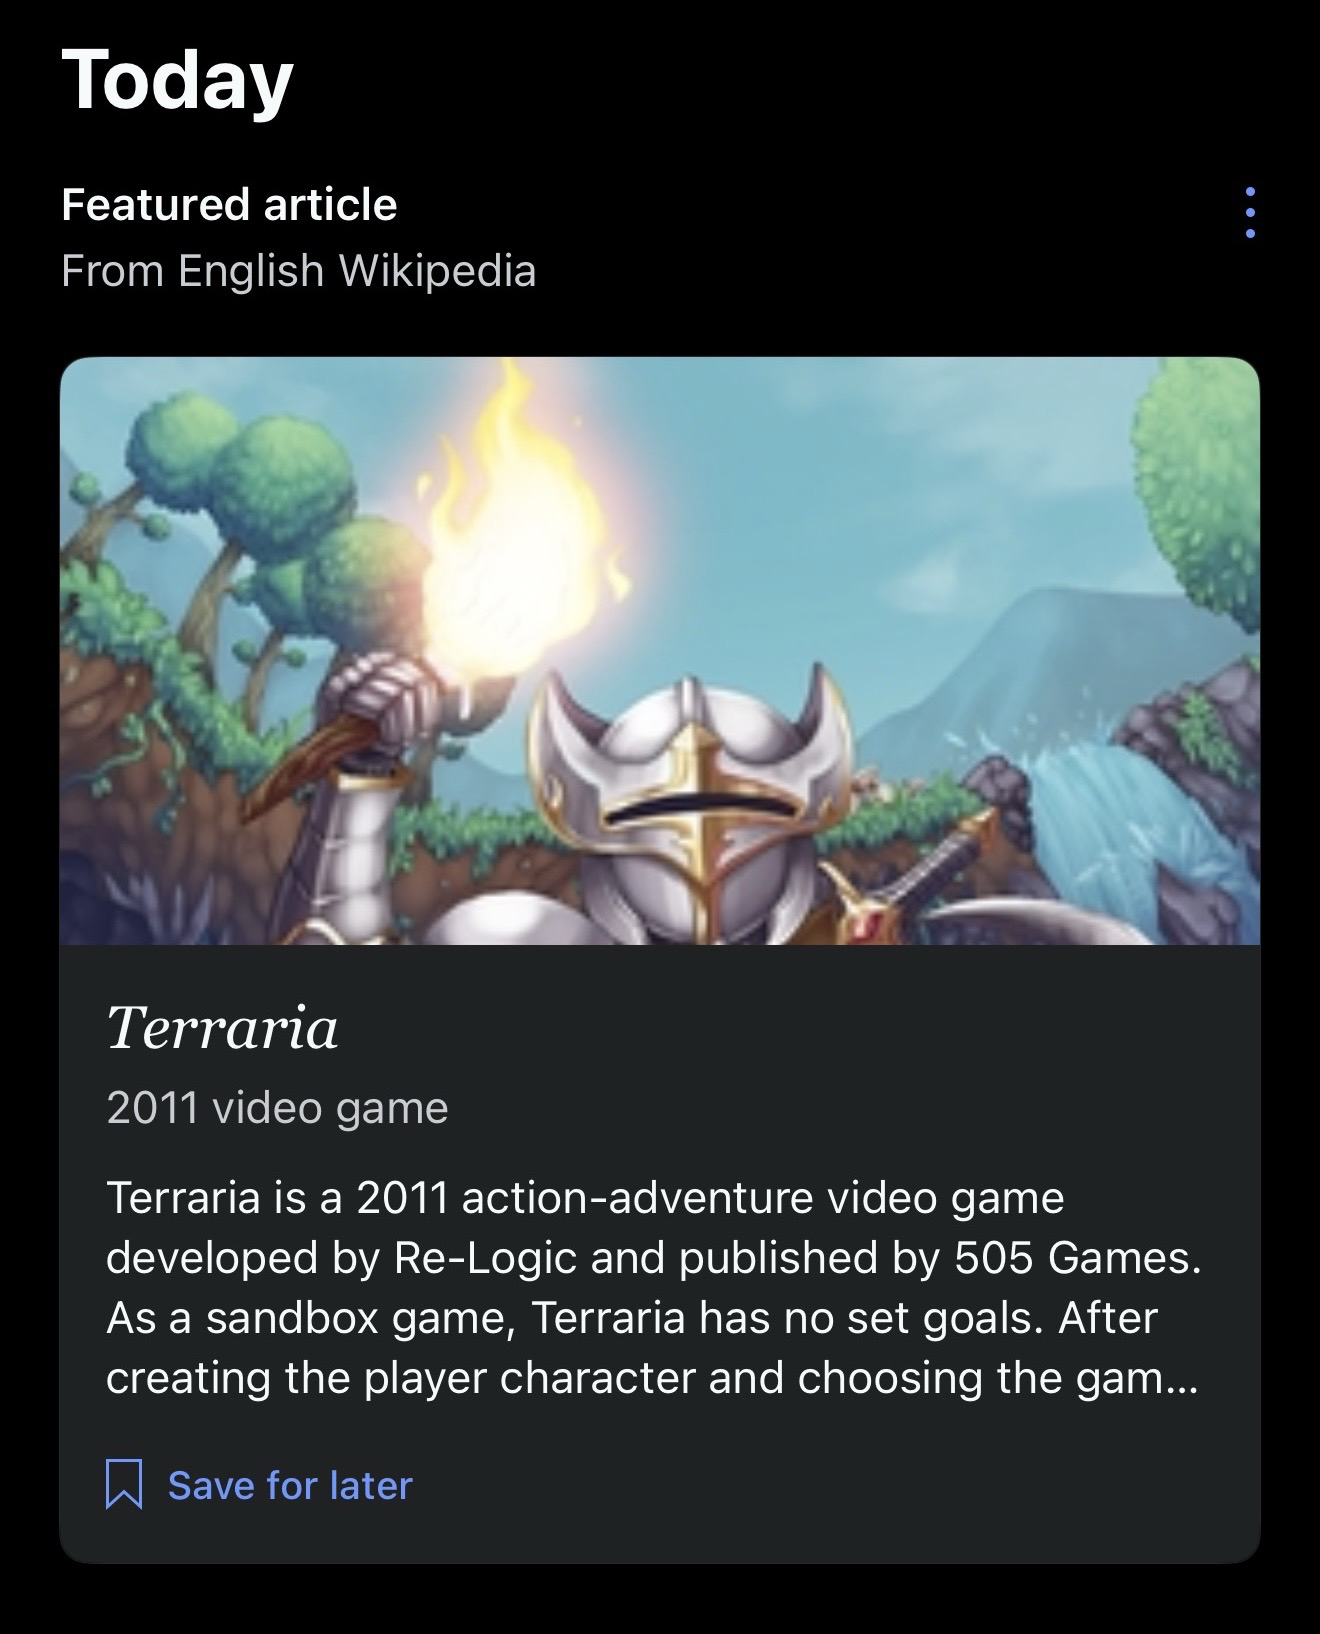The image size is (1320, 1634).
Task: Open the three-dot overflow menu
Action: click(1250, 212)
